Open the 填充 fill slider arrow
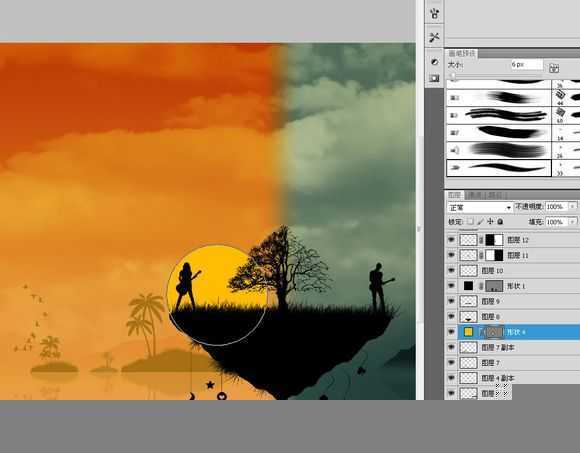Viewport: 580px width, 453px height. tap(572, 222)
